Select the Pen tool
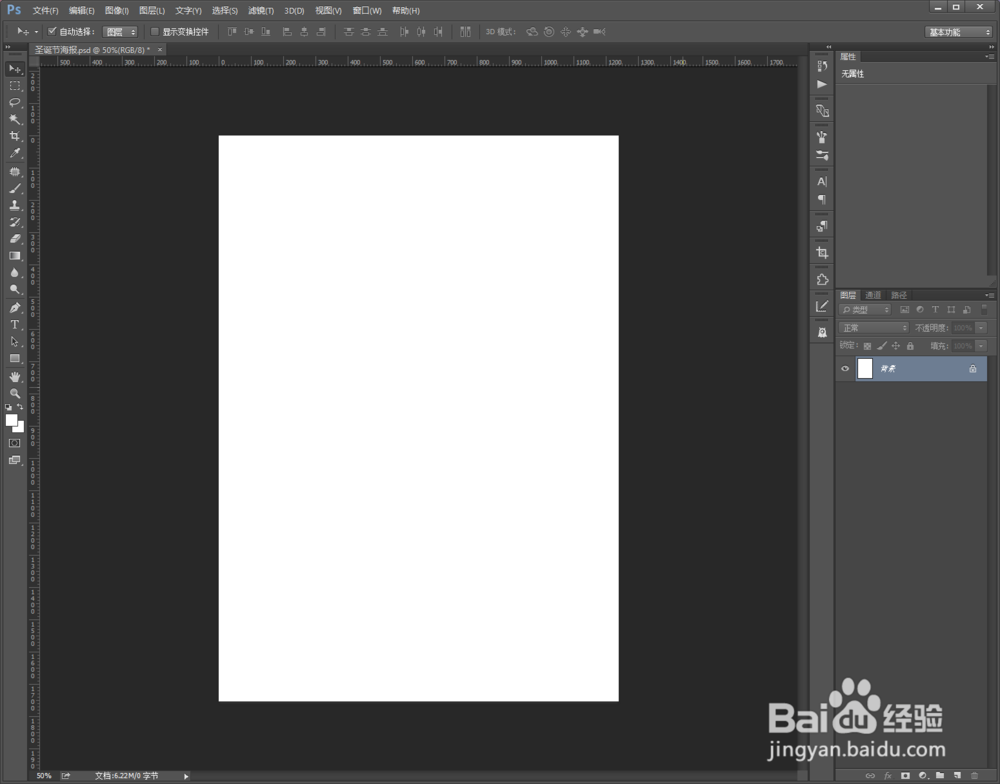This screenshot has height=784, width=1000. point(14,307)
